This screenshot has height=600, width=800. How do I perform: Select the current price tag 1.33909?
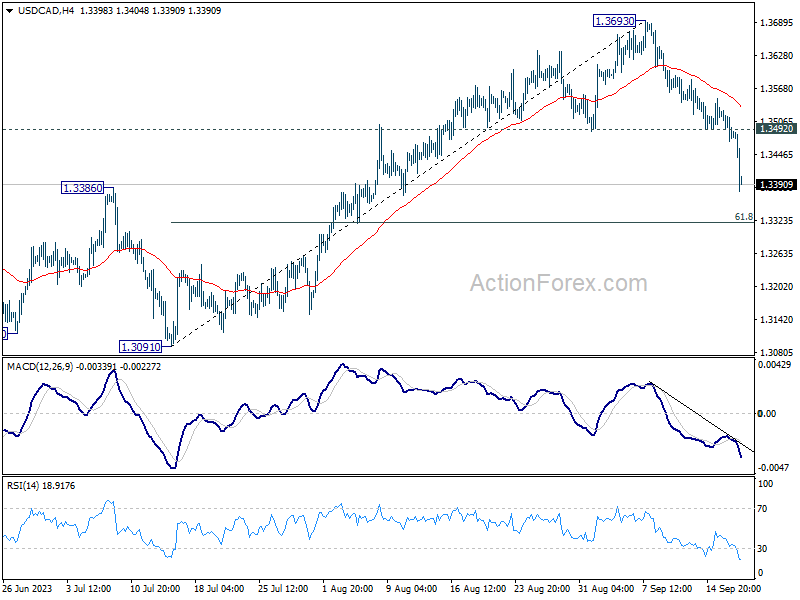tap(776, 185)
